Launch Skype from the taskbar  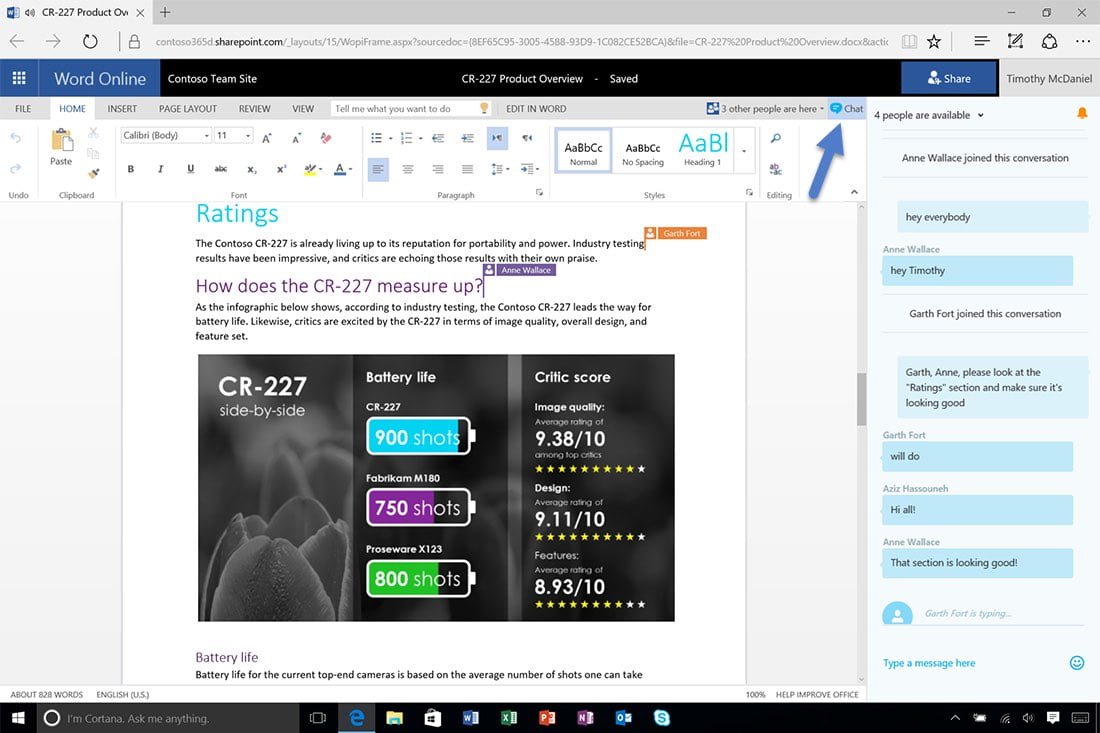(x=660, y=717)
